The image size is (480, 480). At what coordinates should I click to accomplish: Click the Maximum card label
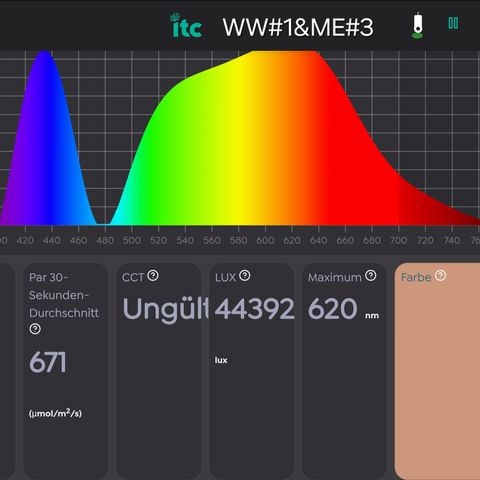coord(335,277)
